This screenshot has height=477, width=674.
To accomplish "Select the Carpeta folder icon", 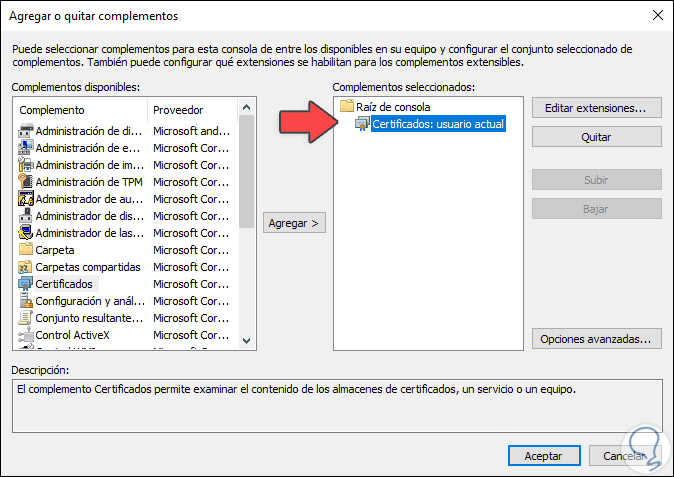I will (x=26, y=250).
